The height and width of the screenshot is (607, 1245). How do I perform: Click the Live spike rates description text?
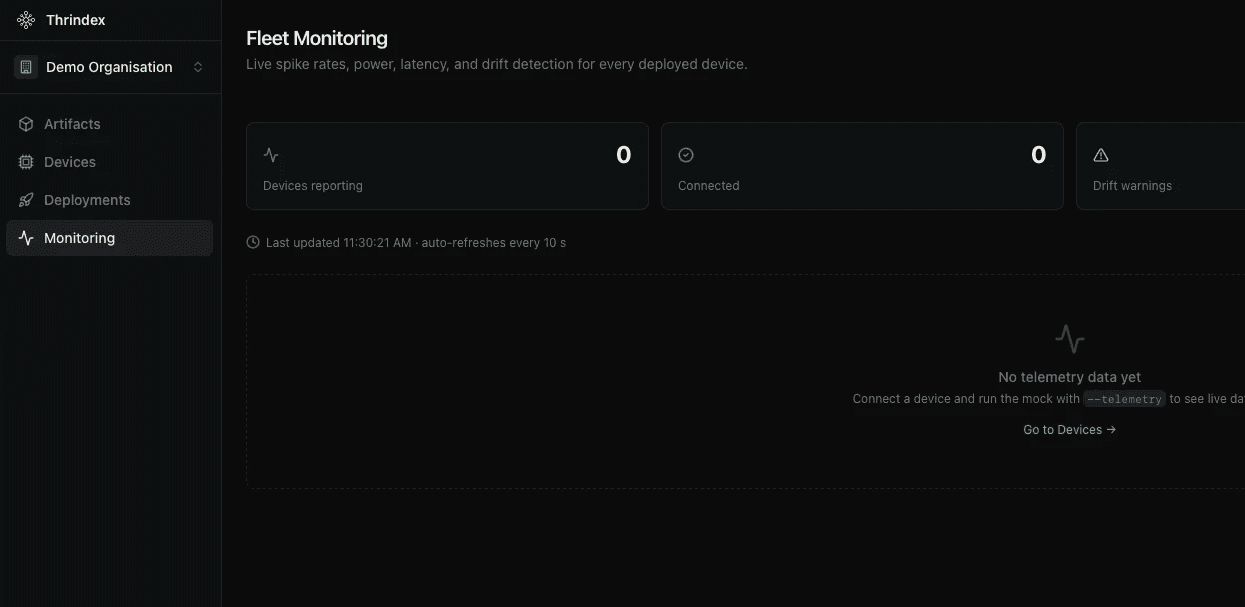tap(497, 64)
